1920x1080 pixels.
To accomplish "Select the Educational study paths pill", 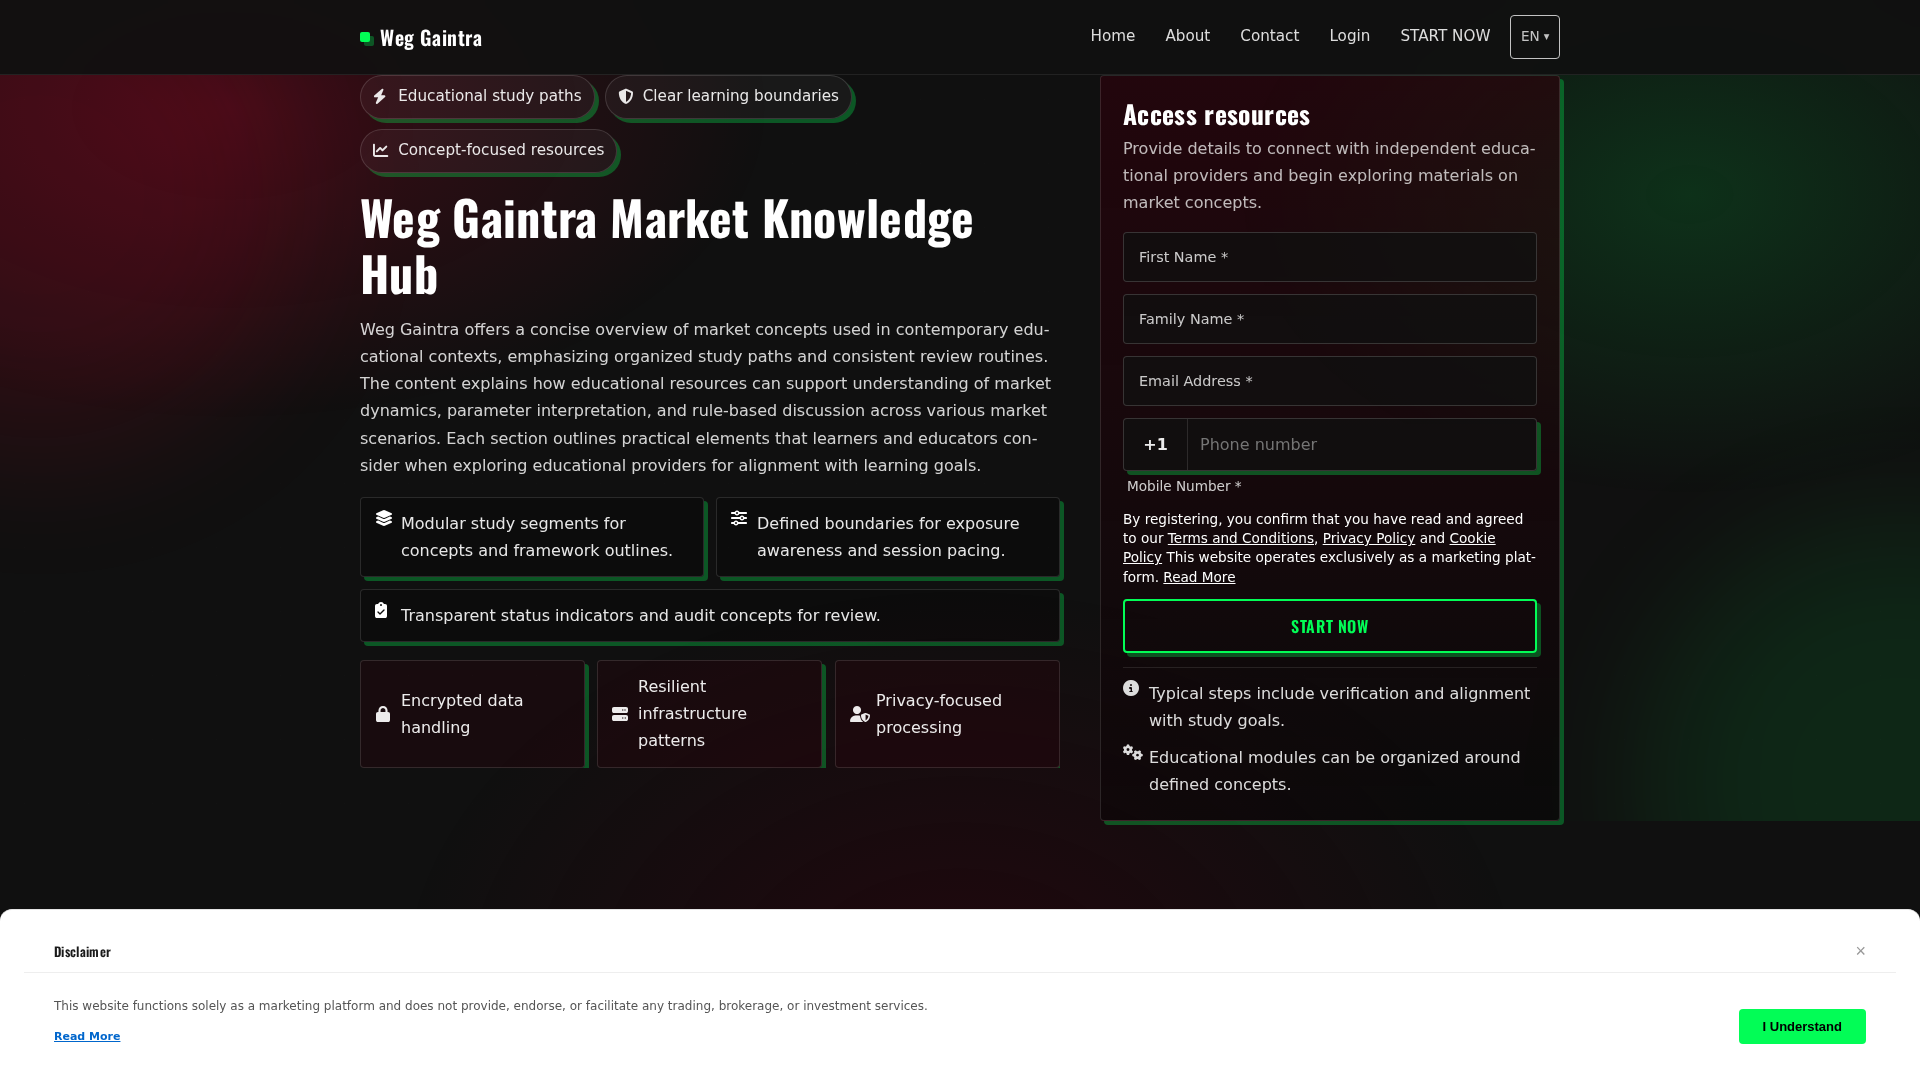I will coord(477,97).
